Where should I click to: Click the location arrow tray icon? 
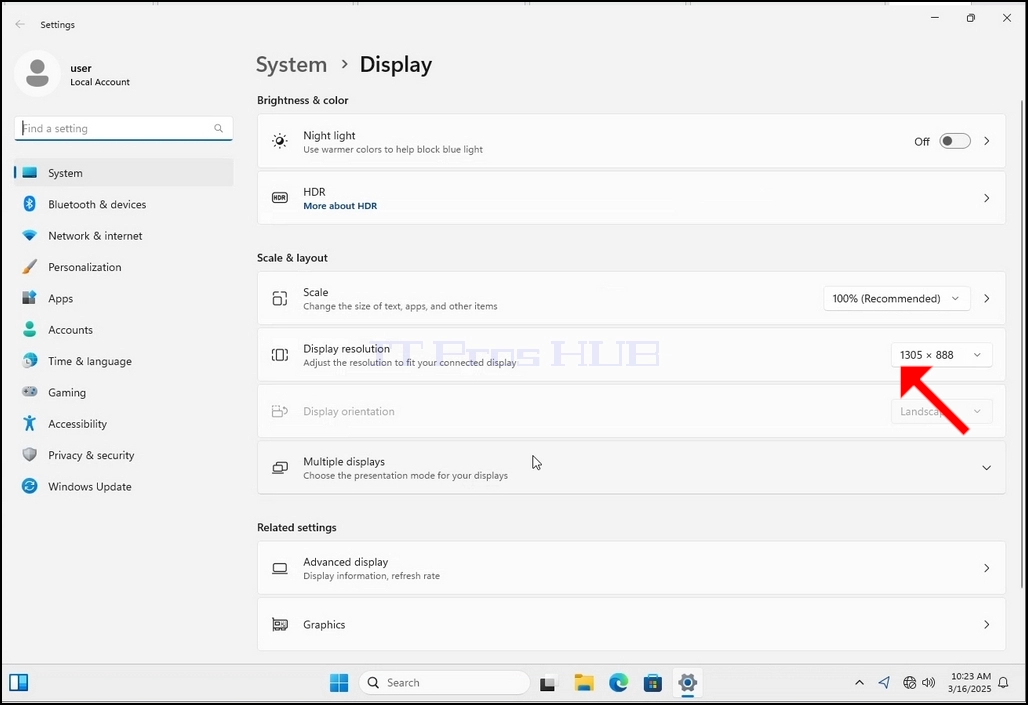tap(884, 683)
